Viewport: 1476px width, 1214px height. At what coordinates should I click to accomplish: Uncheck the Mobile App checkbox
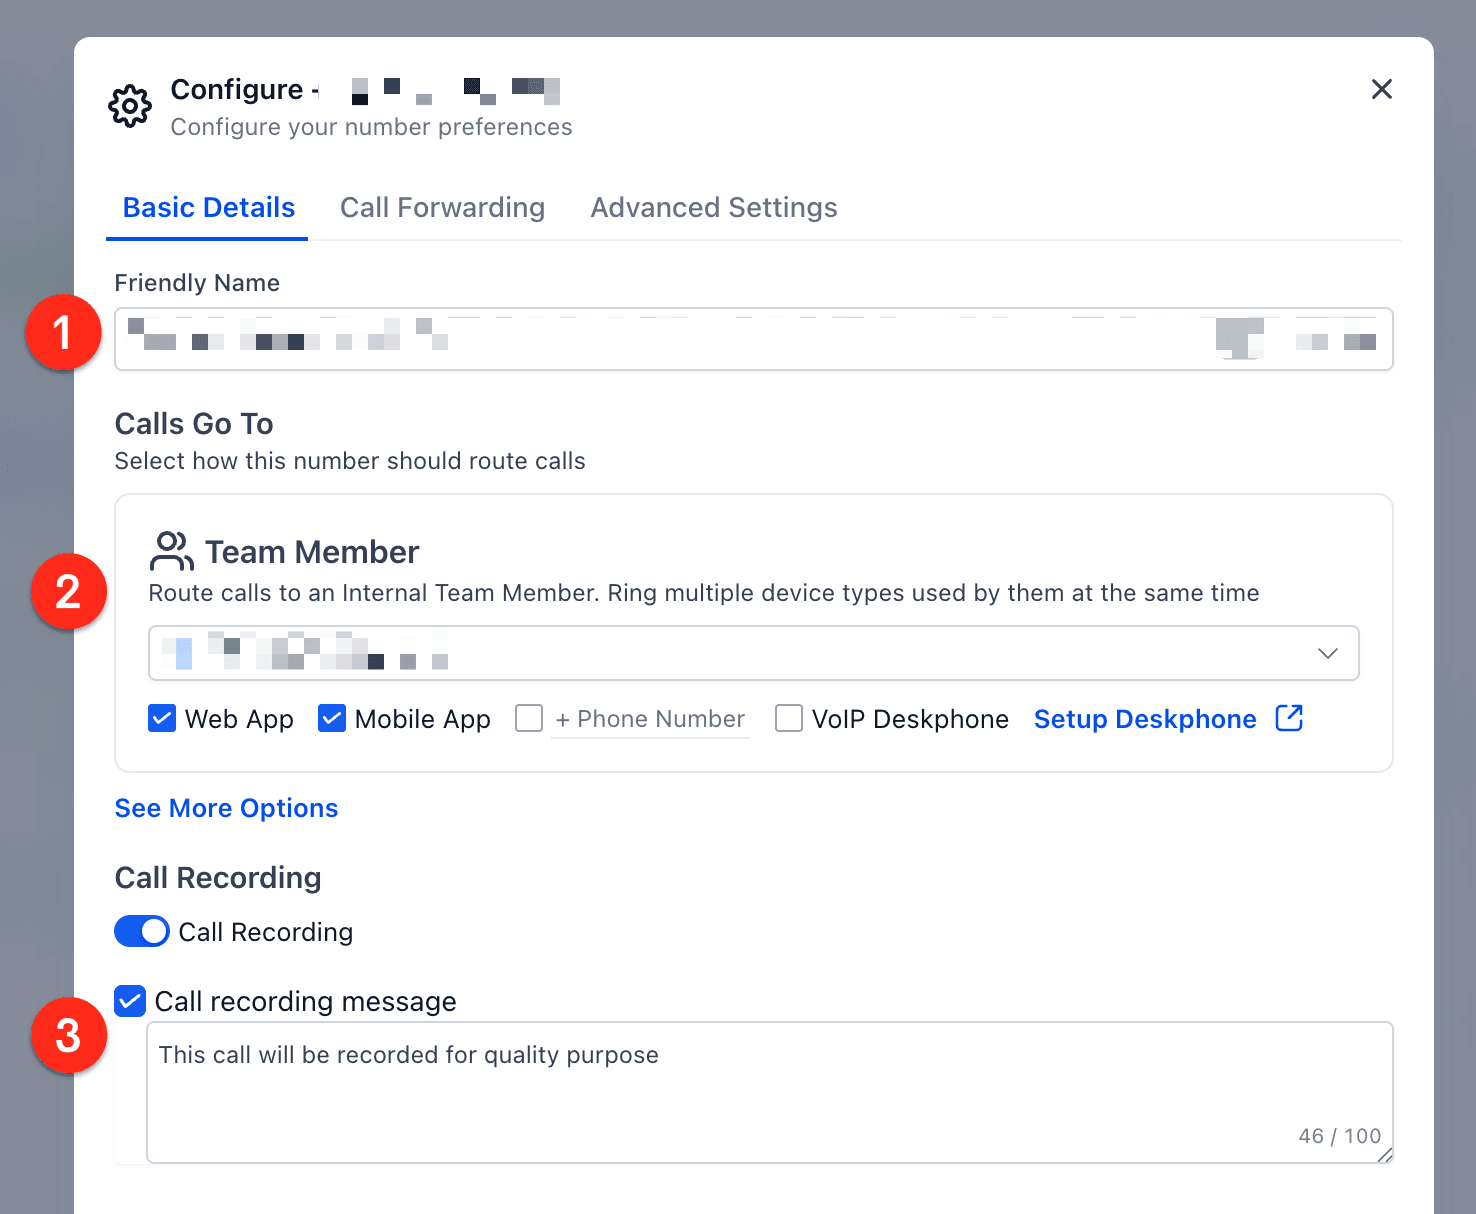[332, 718]
